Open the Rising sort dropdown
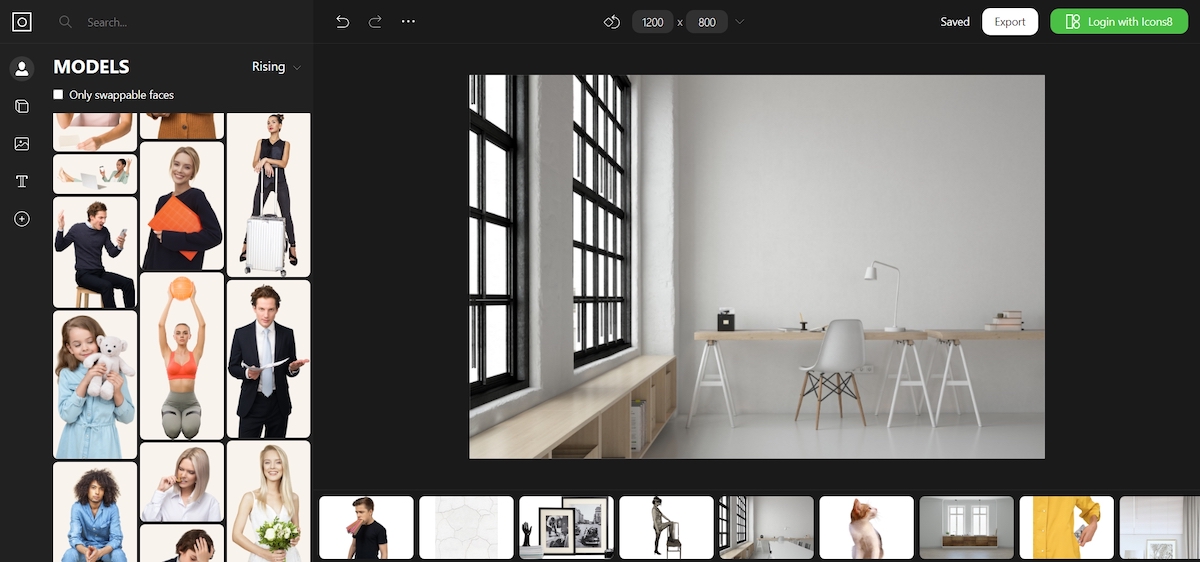 tap(277, 67)
